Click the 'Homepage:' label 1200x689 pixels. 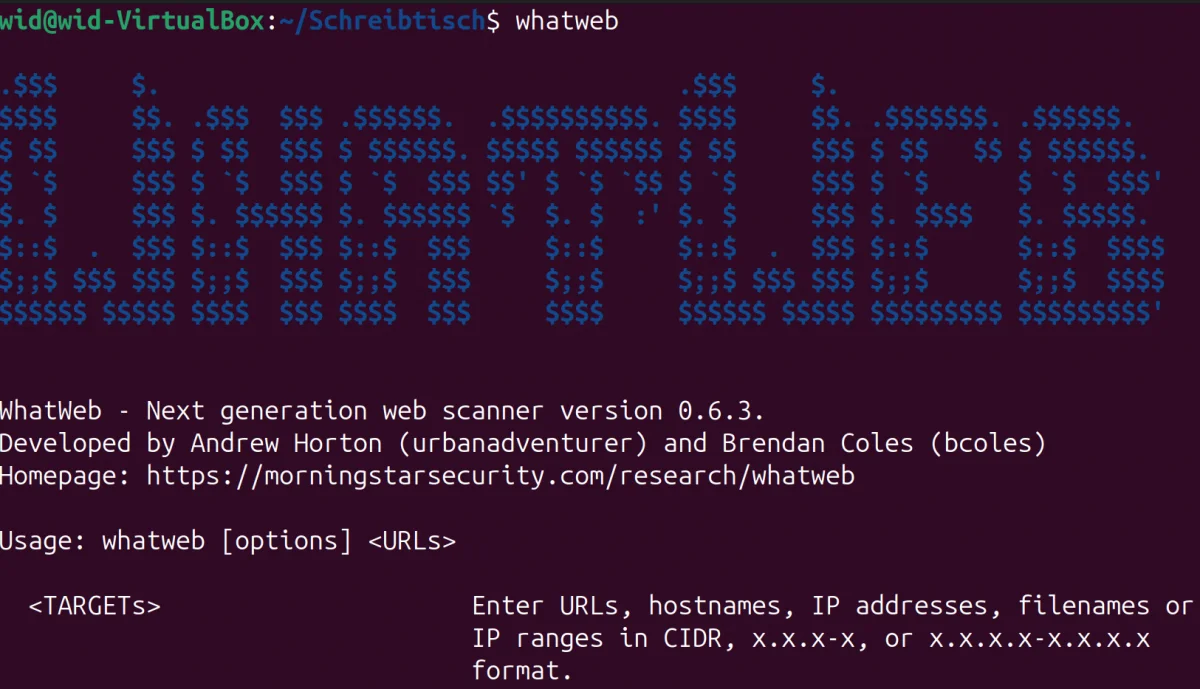[x=66, y=475]
